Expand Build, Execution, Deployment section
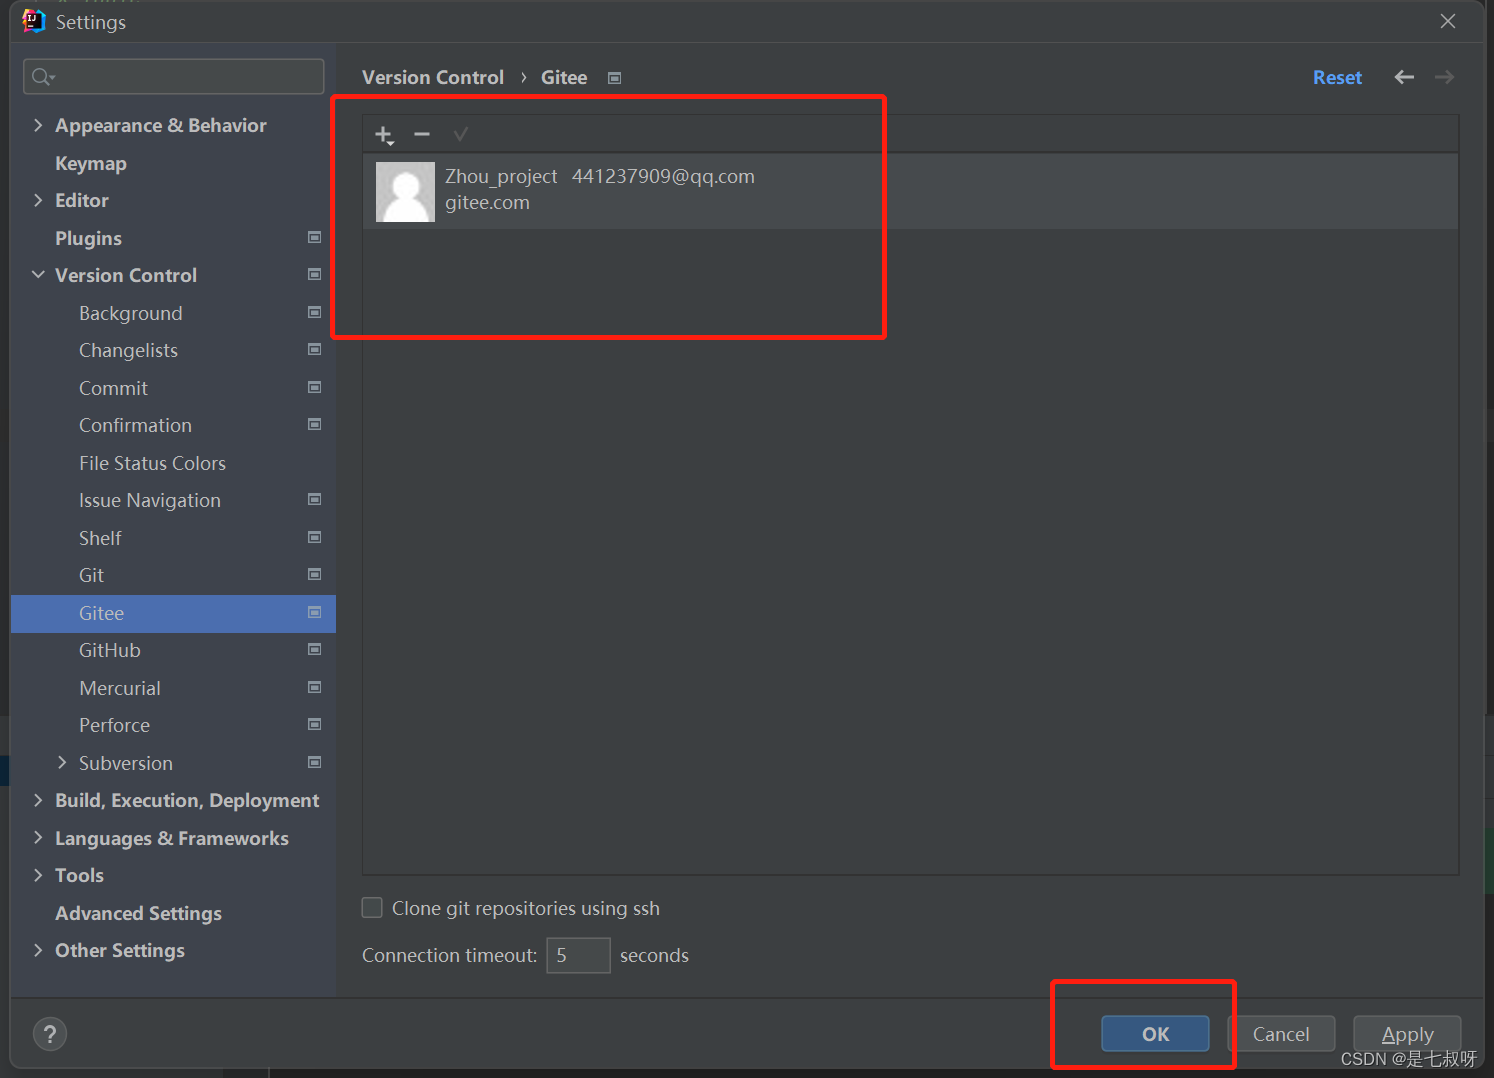The width and height of the screenshot is (1494, 1078). click(x=38, y=800)
